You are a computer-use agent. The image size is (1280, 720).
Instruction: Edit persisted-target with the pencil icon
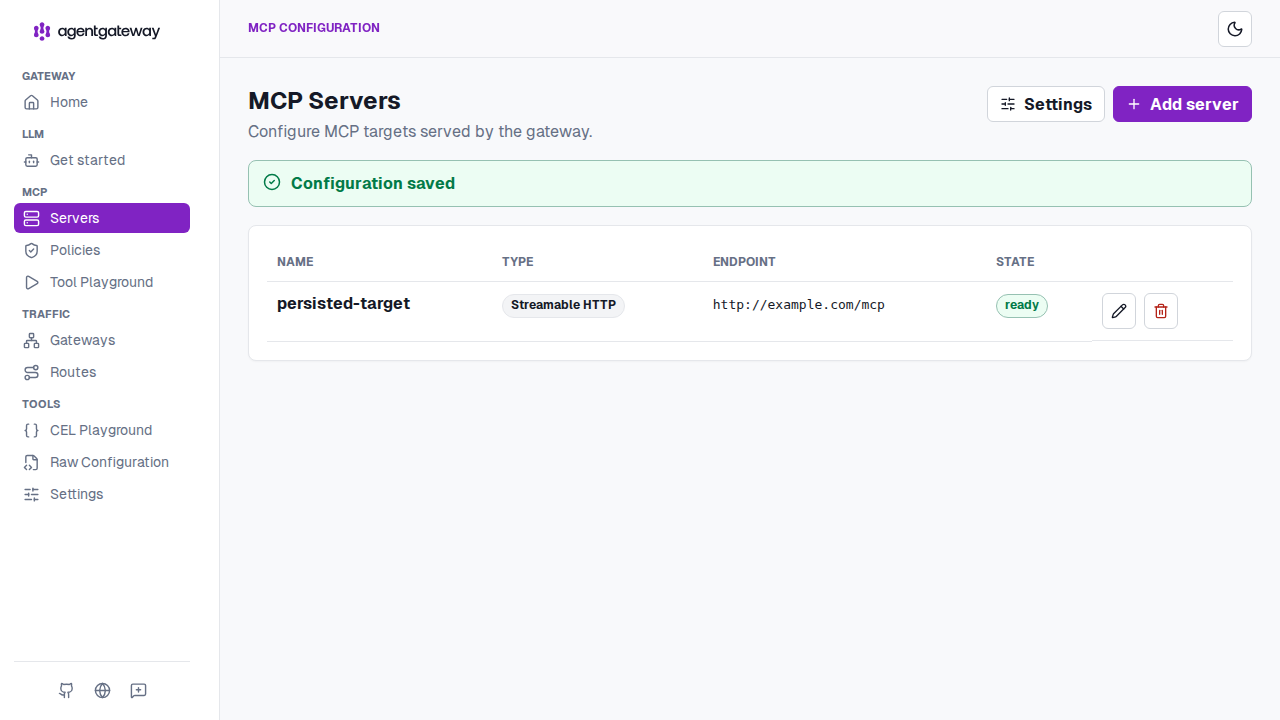click(x=1119, y=311)
